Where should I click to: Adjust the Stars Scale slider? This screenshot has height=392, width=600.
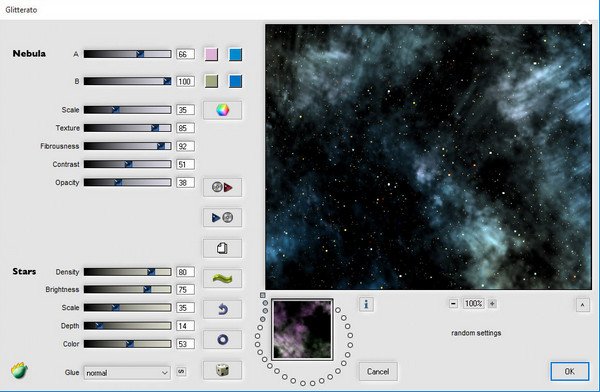pyautogui.click(x=127, y=307)
